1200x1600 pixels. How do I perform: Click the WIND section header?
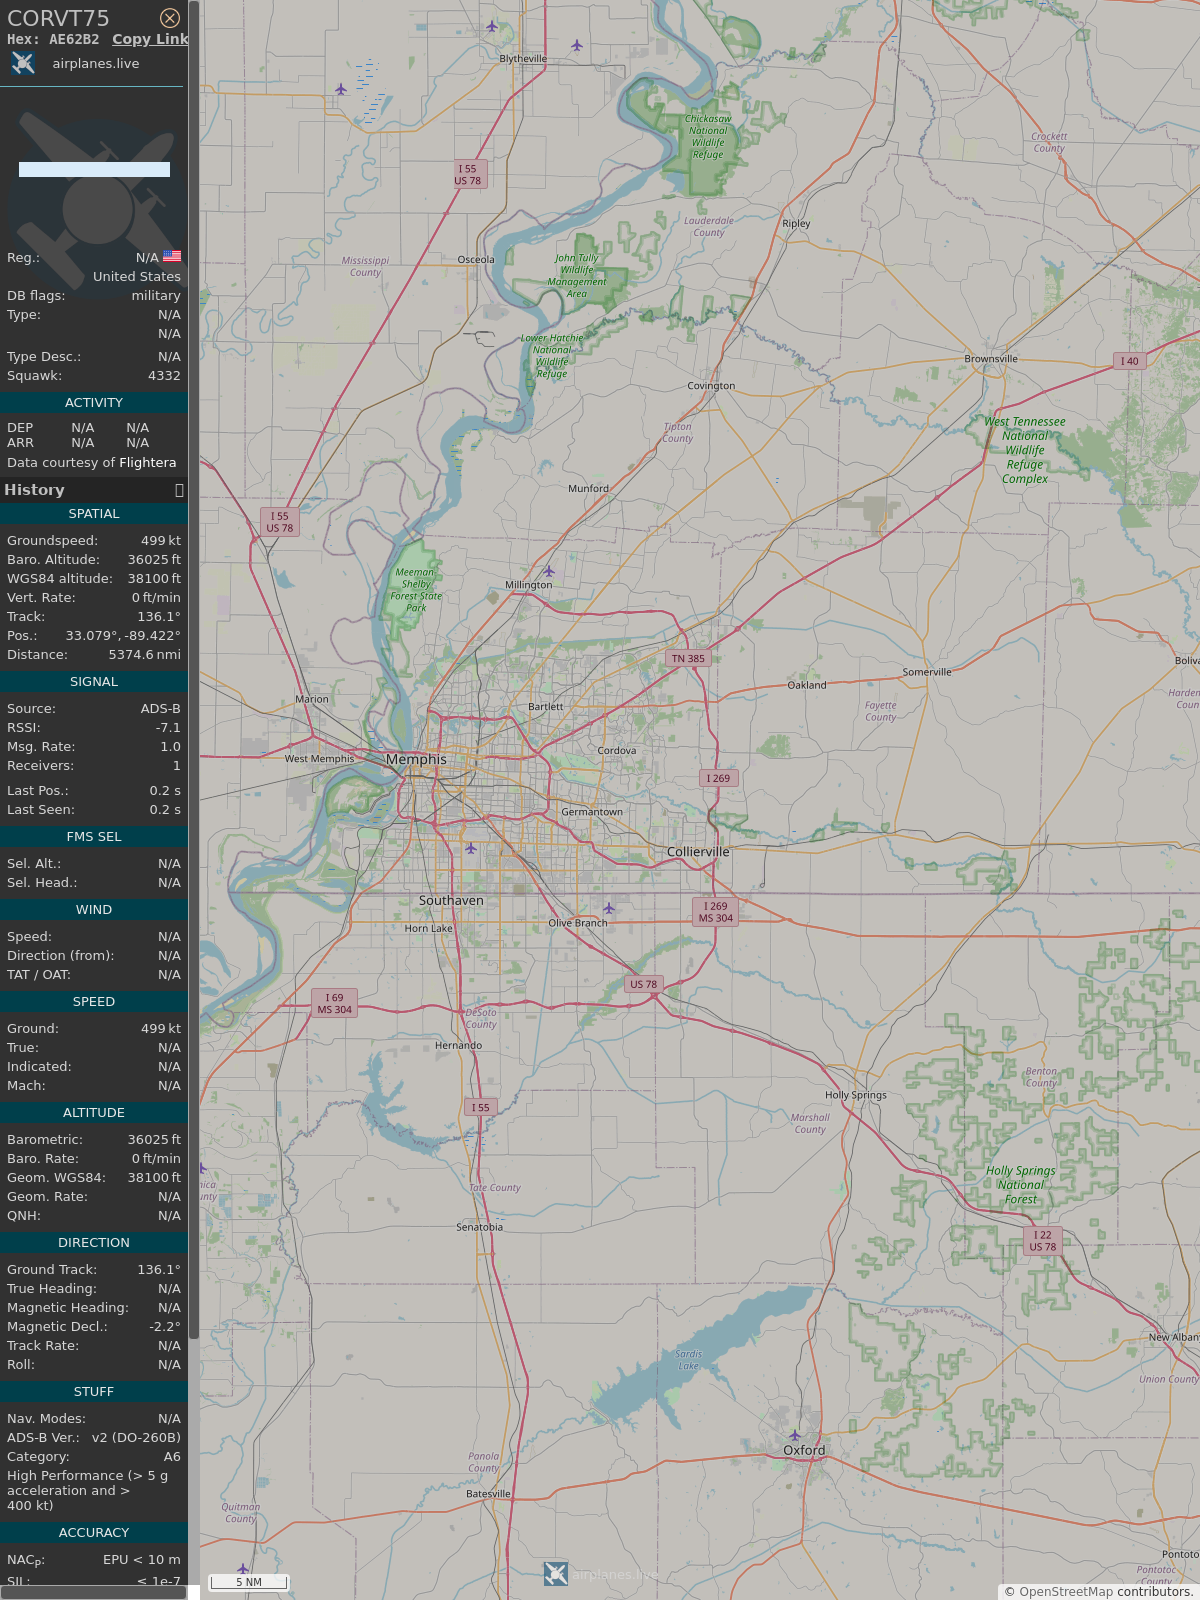(x=94, y=909)
